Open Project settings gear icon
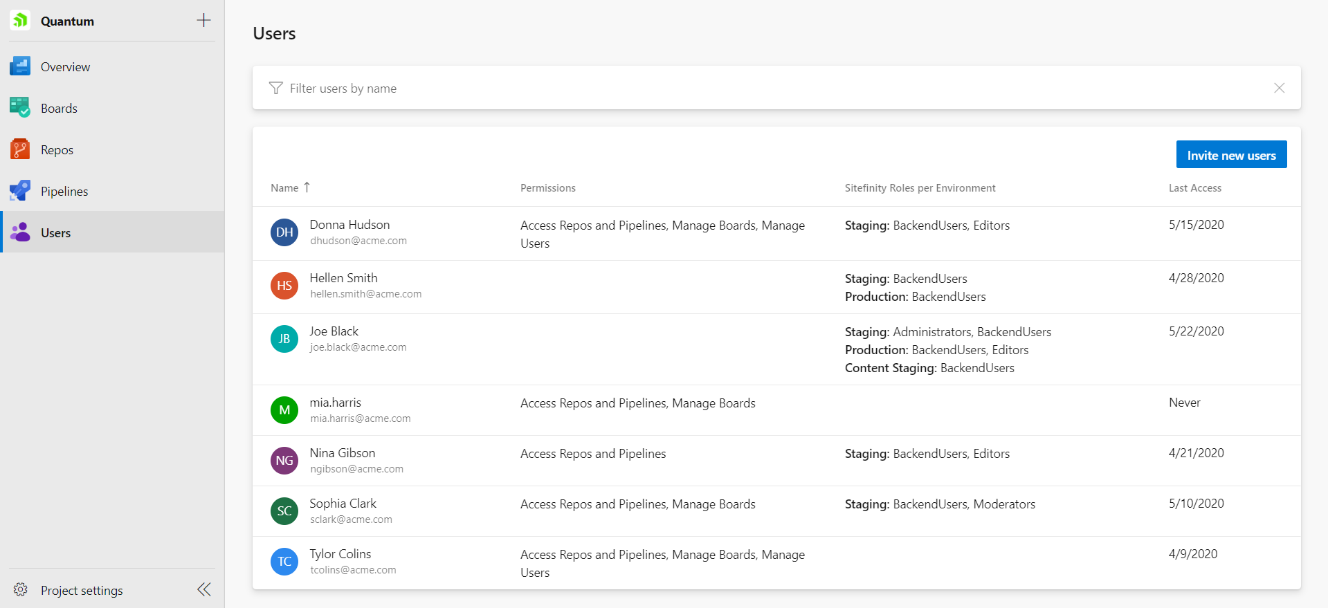Viewport: 1328px width, 608px height. (x=20, y=590)
